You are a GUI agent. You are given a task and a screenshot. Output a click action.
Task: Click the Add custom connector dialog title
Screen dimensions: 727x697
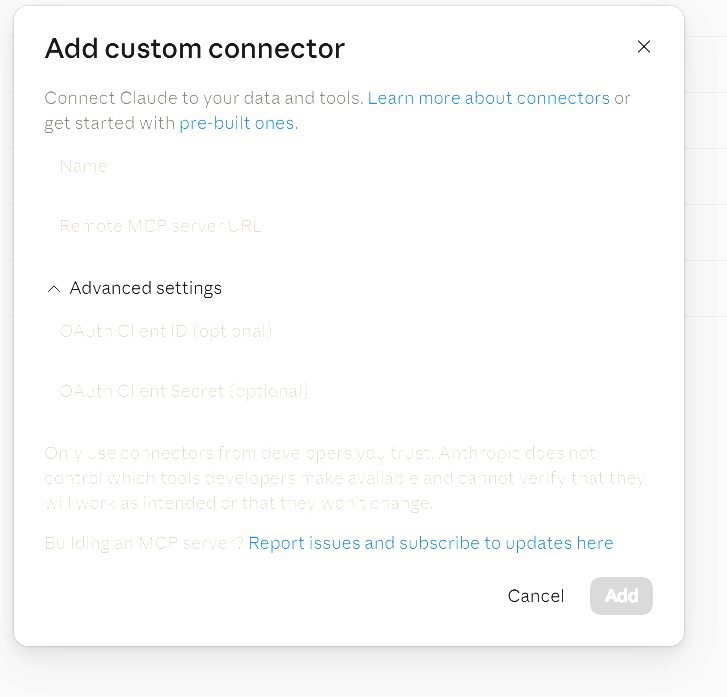tap(195, 48)
